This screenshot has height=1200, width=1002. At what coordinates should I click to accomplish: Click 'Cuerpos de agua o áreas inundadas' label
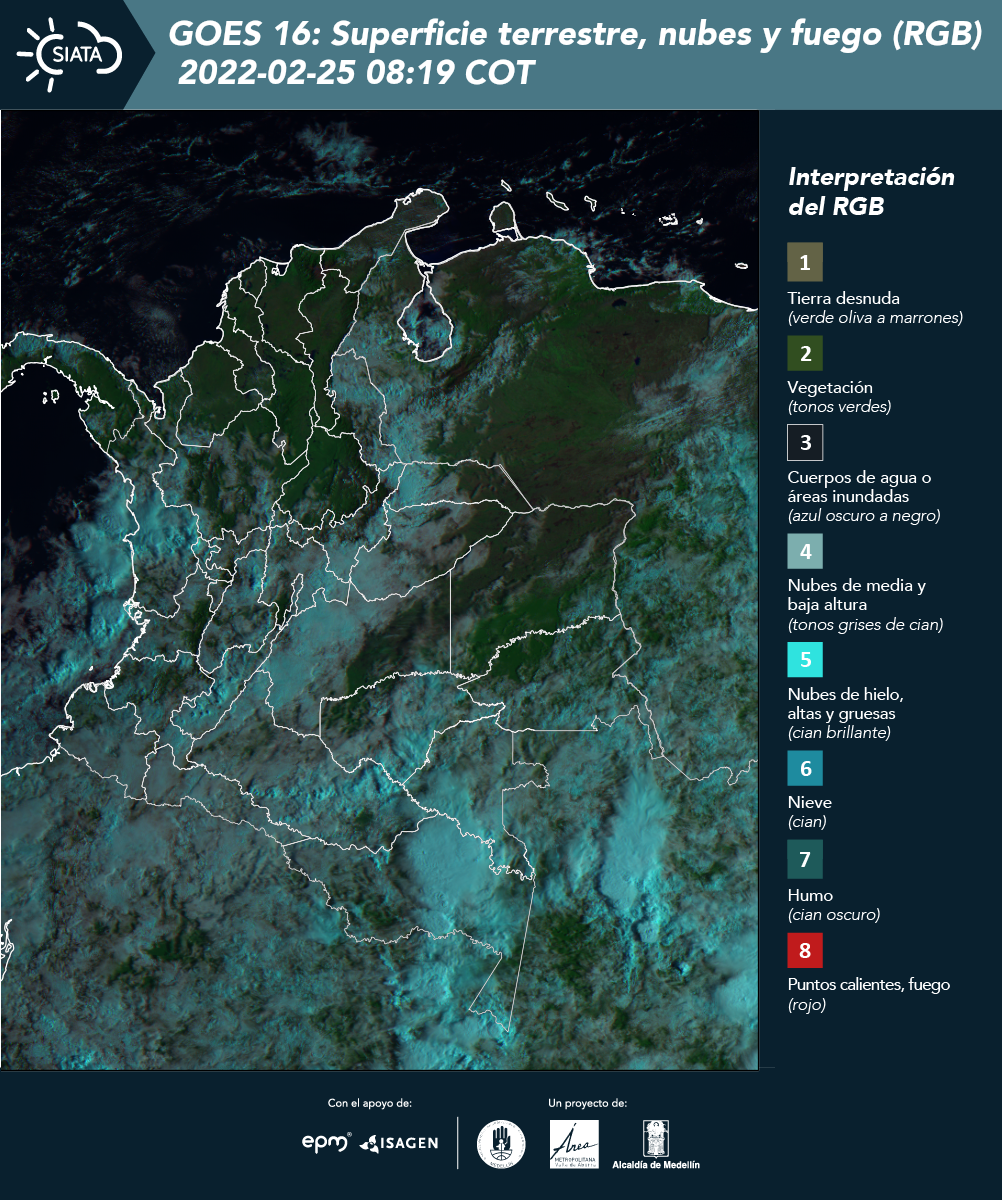[x=860, y=486]
